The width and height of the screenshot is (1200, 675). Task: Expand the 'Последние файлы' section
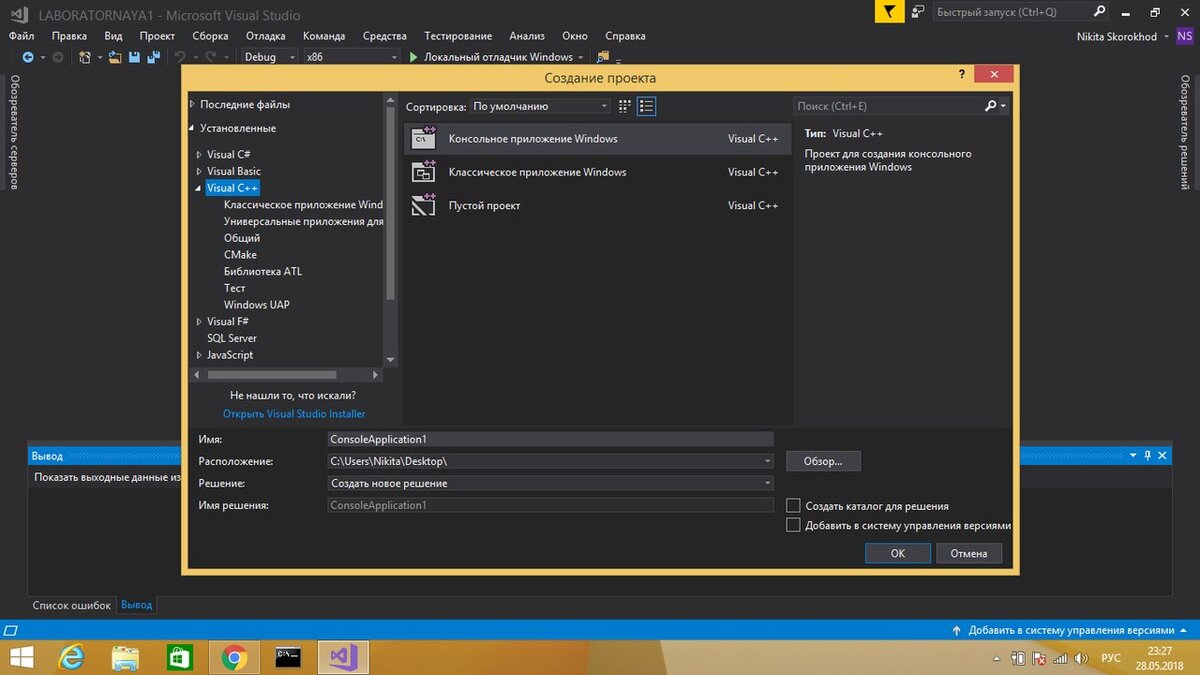pyautogui.click(x=193, y=104)
